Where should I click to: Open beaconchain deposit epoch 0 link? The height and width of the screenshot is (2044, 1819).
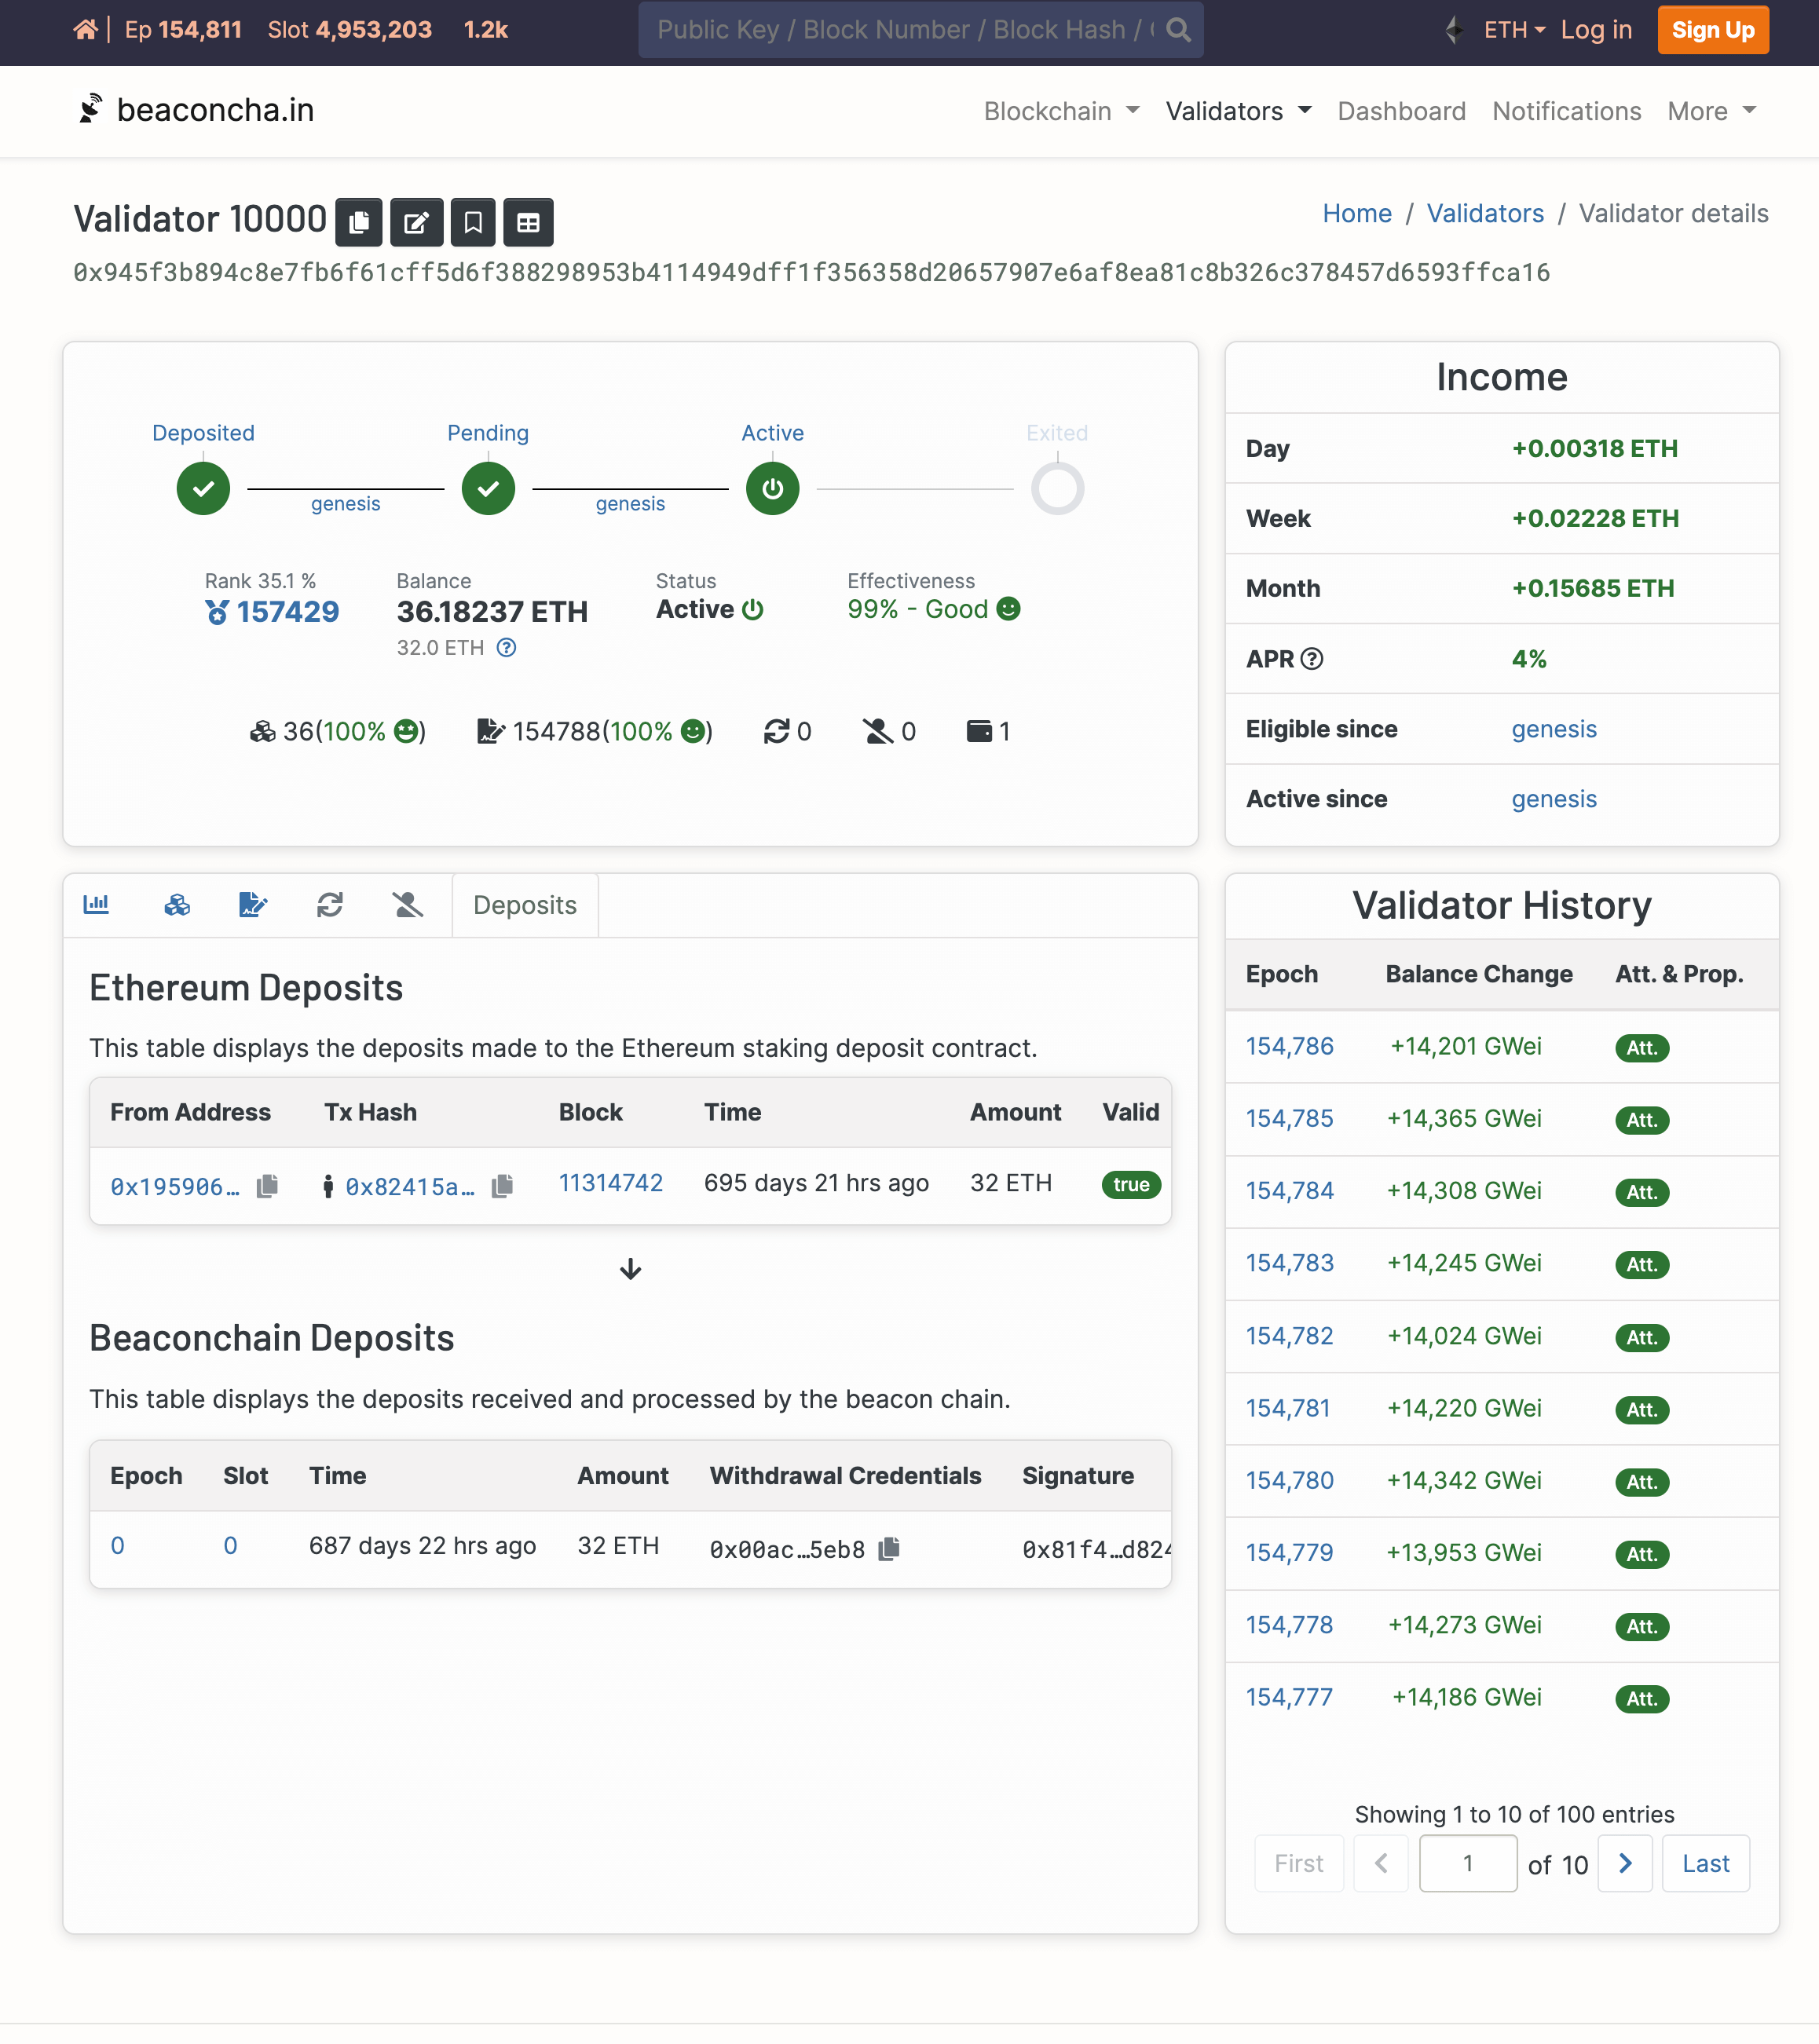117,1546
